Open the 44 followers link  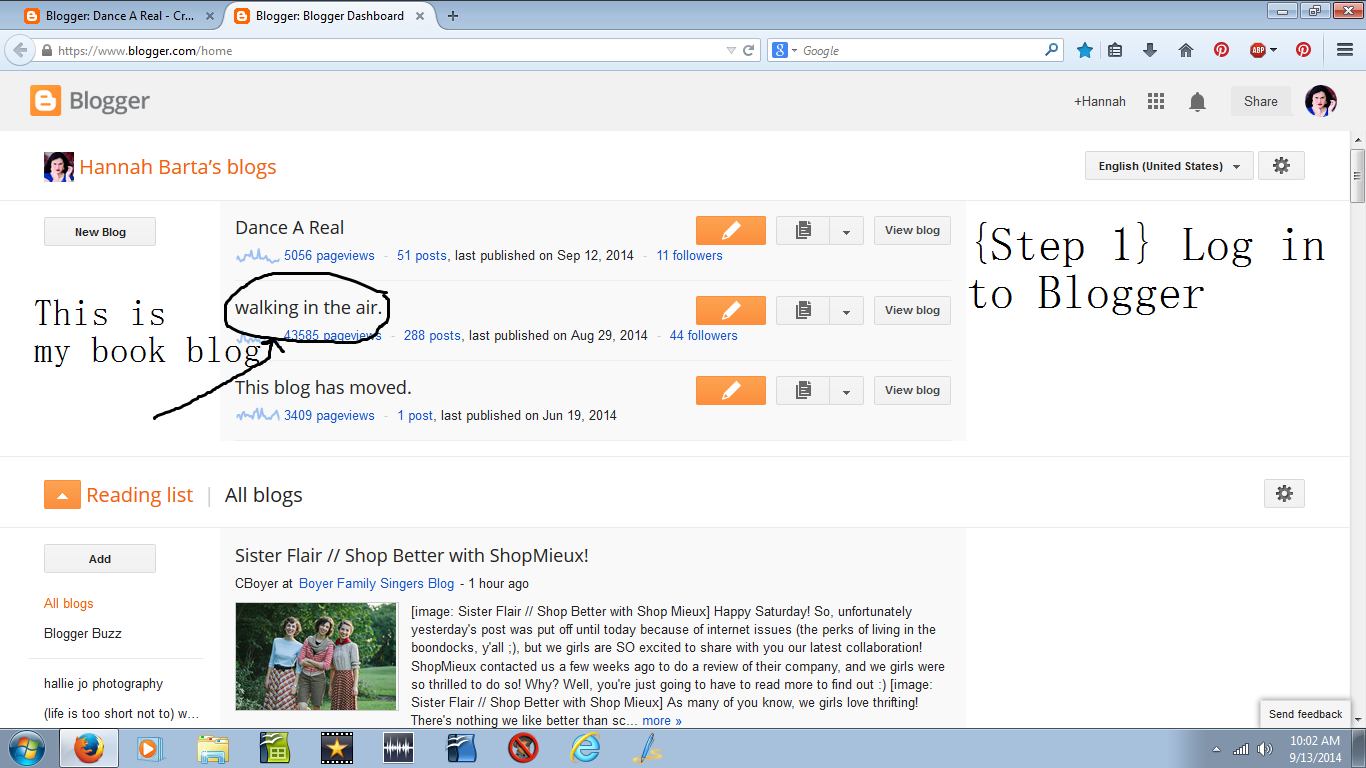[703, 335]
